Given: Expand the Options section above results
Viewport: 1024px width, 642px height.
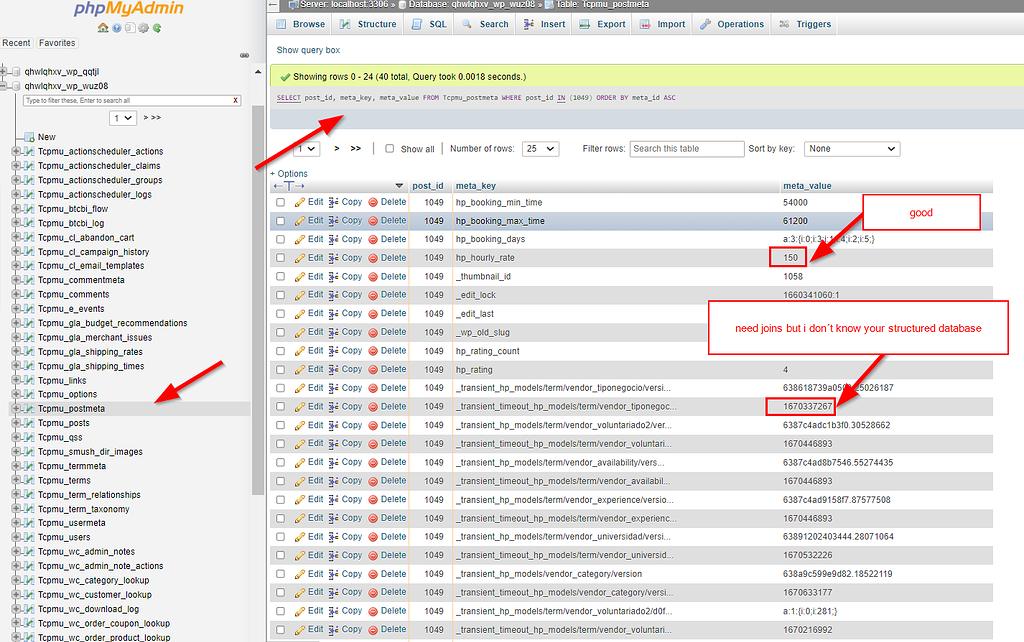Looking at the screenshot, I should tap(287, 172).
